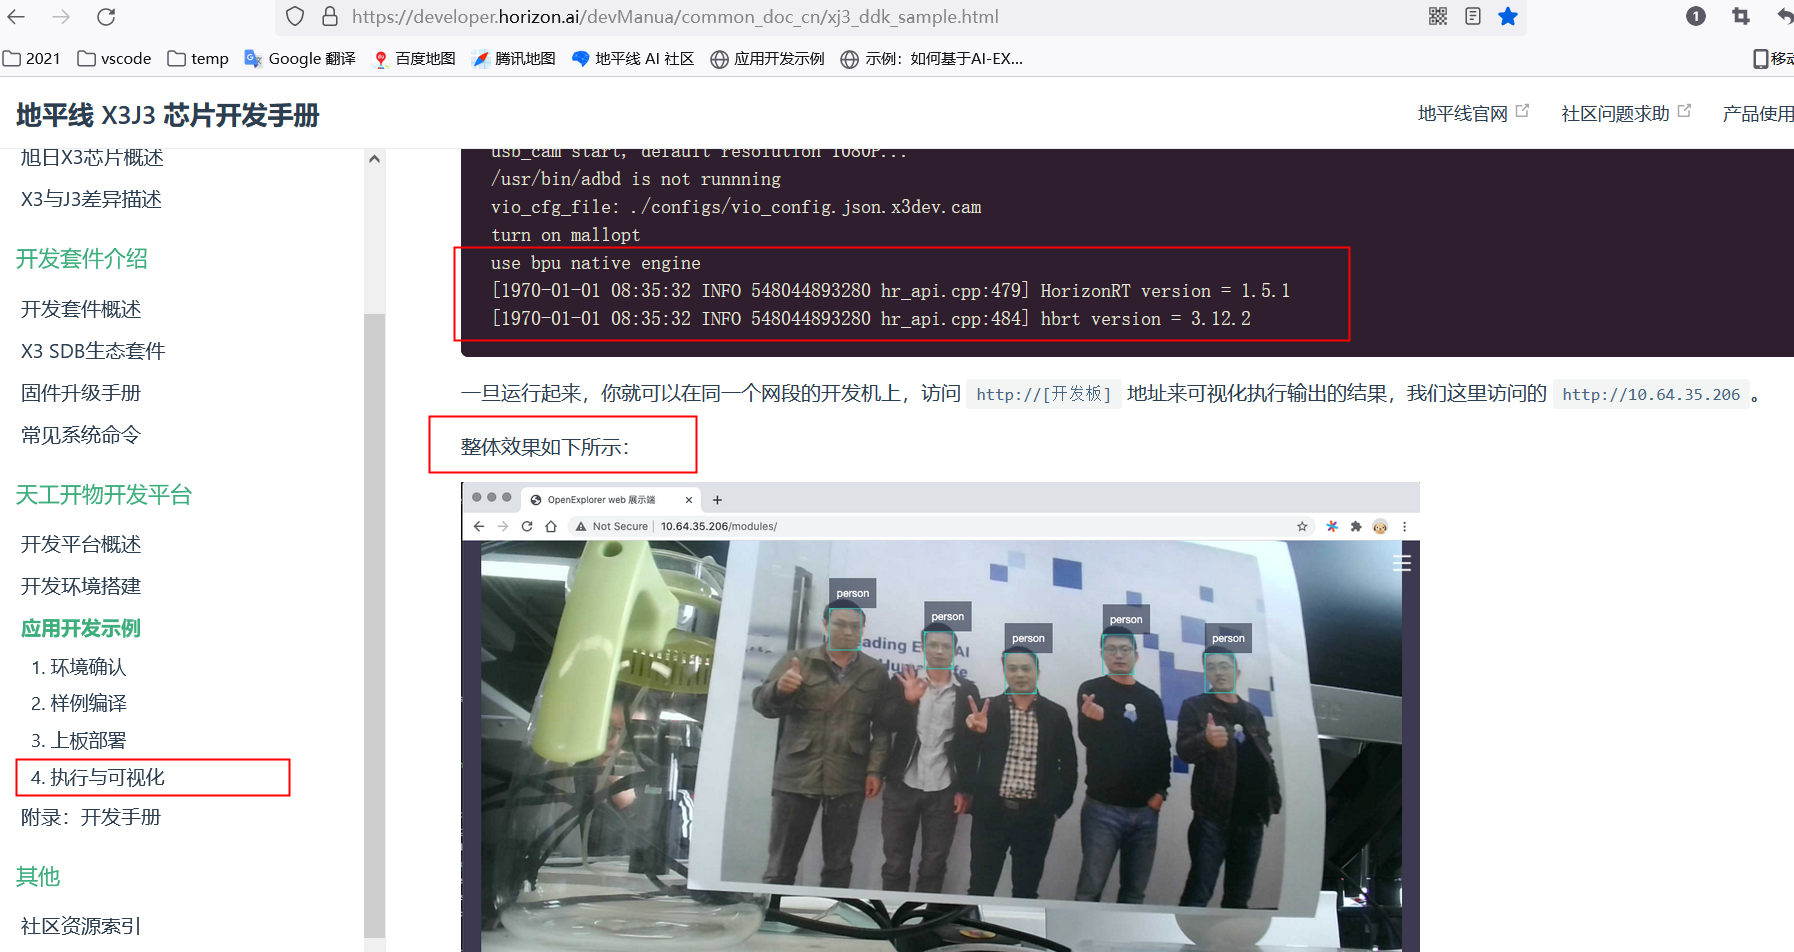Click the browser reload button
The image size is (1794, 952).
pos(106,17)
